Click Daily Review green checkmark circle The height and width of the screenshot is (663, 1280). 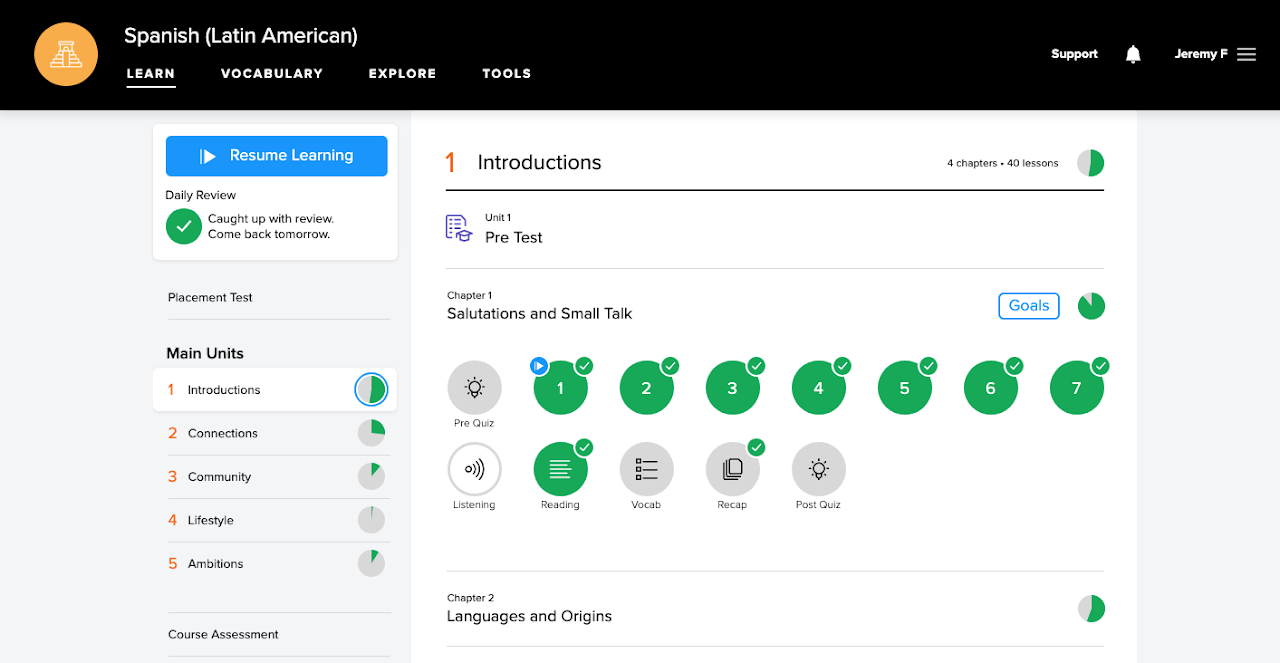pyautogui.click(x=184, y=226)
